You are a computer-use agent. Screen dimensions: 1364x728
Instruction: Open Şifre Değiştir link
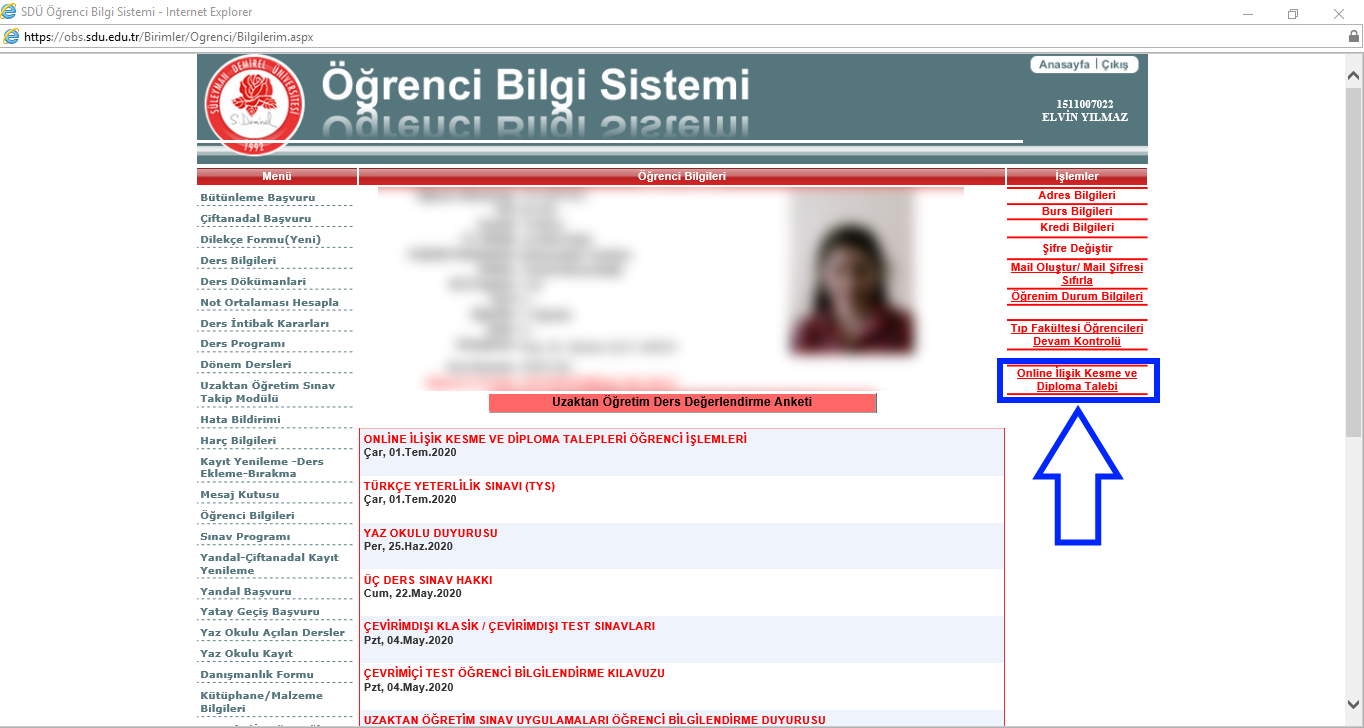(x=1077, y=248)
